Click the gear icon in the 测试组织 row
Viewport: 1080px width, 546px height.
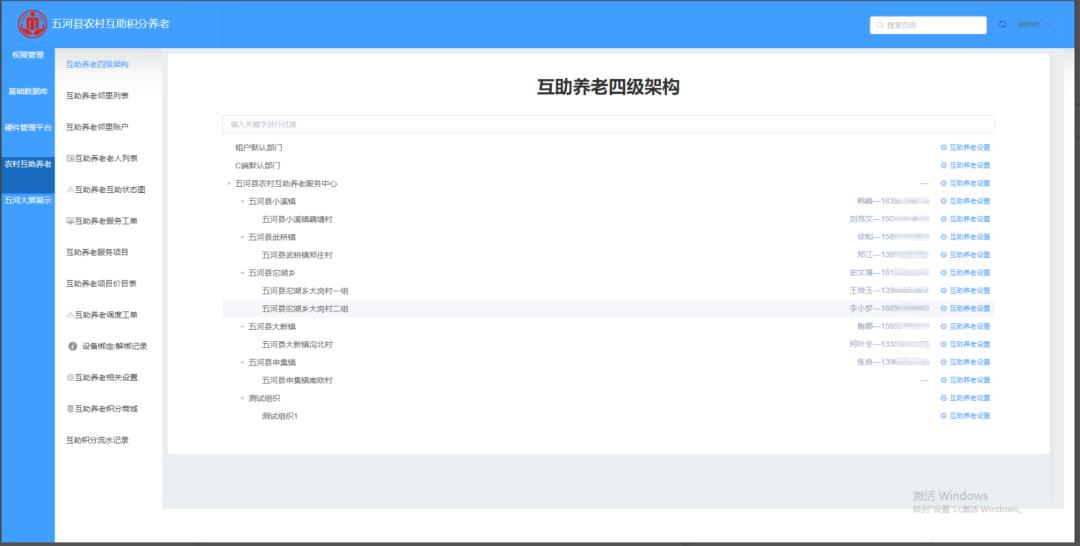pyautogui.click(x=944, y=398)
